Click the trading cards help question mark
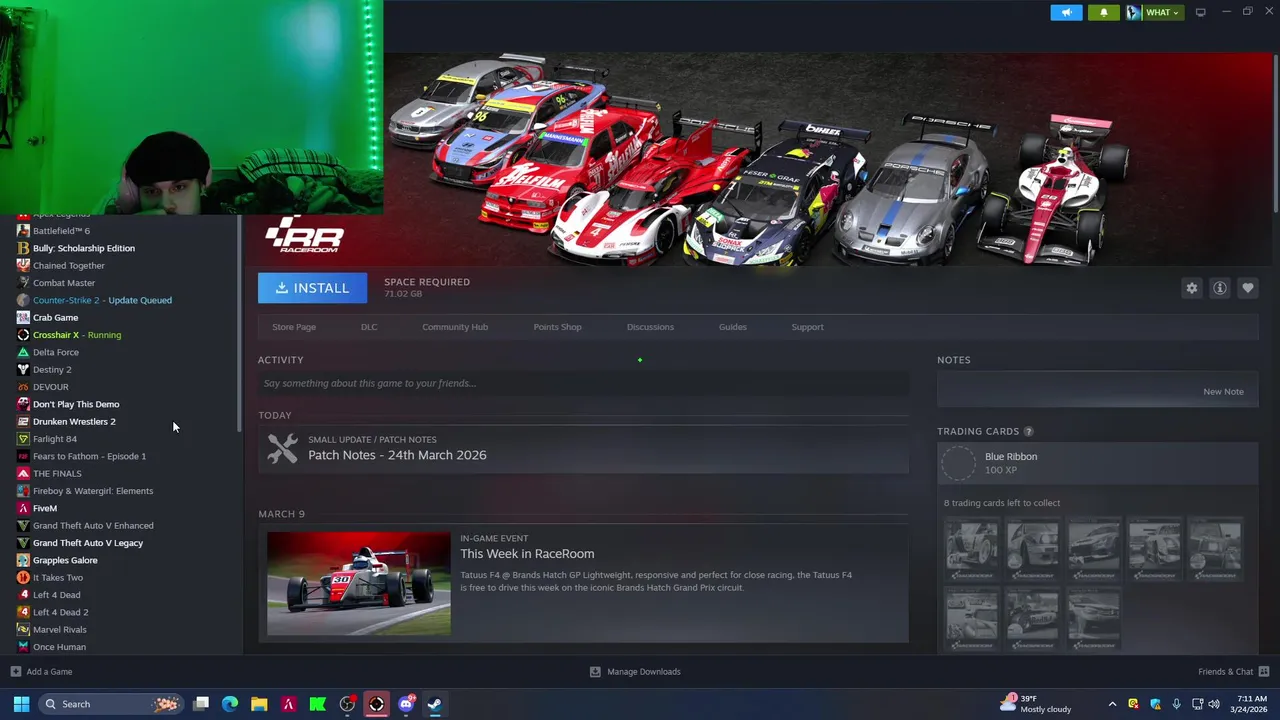The image size is (1280, 720). 1028,431
